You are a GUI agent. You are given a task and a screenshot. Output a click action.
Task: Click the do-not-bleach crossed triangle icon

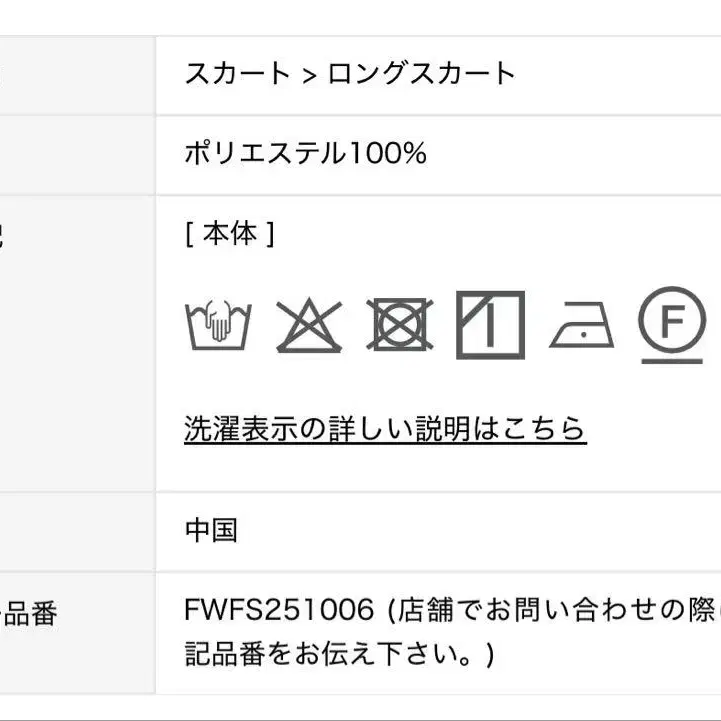309,325
